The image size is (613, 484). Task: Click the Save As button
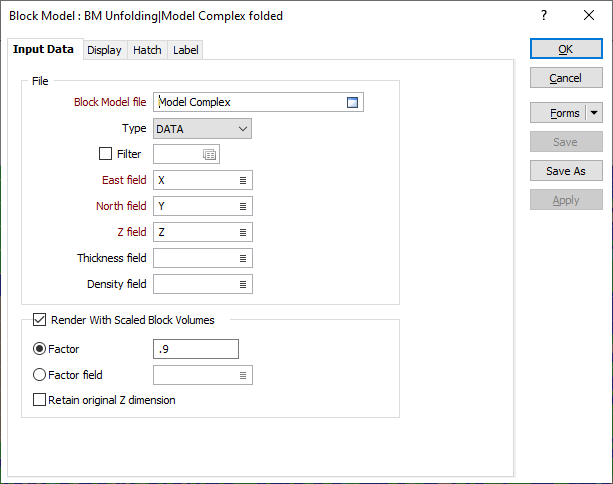click(x=566, y=171)
